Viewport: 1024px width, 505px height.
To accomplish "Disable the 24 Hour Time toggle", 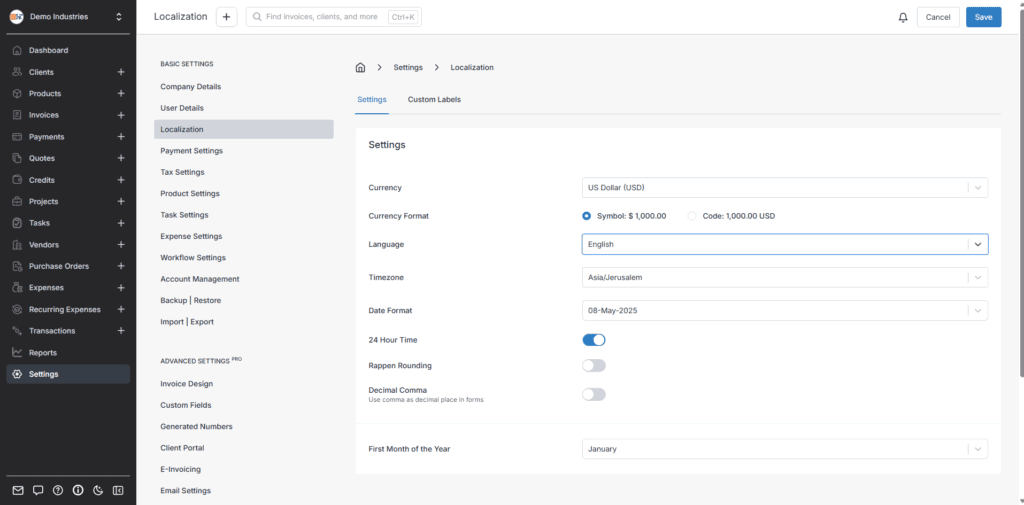I will coord(594,340).
